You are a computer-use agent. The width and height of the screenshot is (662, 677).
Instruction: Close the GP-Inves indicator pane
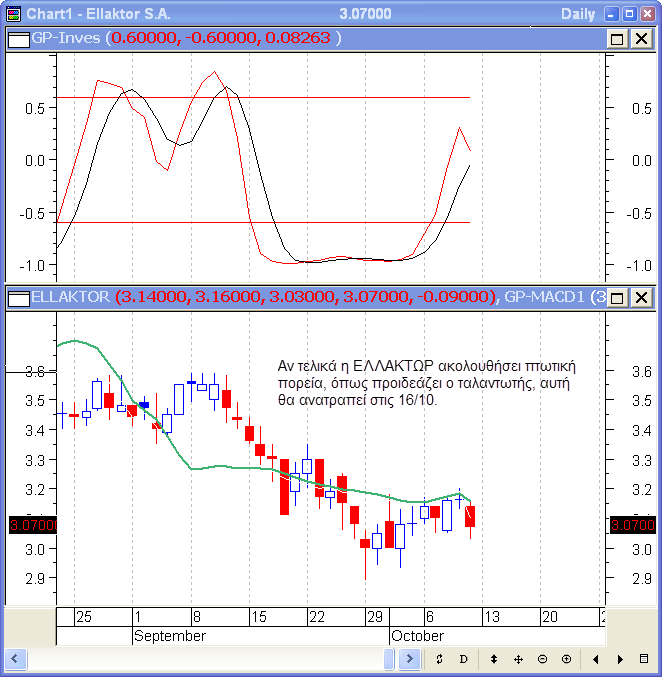pos(641,38)
